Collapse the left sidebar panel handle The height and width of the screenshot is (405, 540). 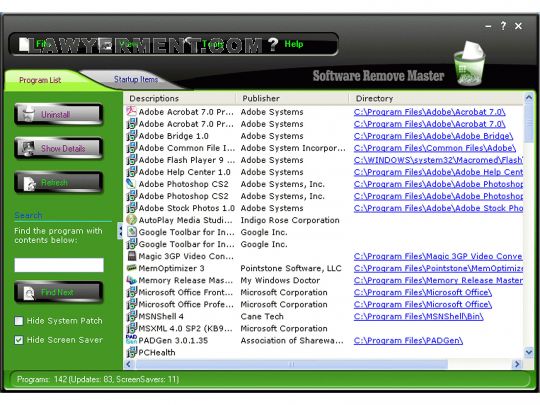tap(120, 231)
